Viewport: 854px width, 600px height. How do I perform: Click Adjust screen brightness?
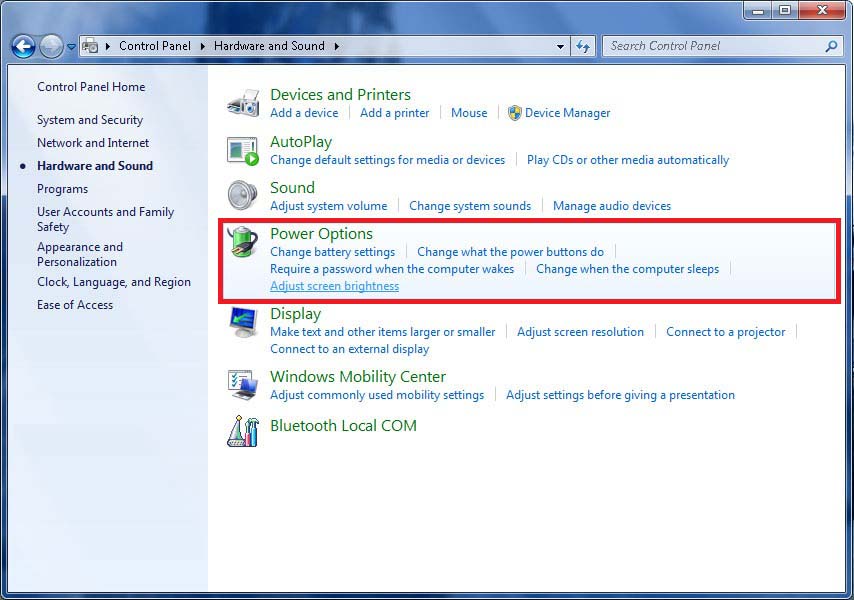(334, 286)
